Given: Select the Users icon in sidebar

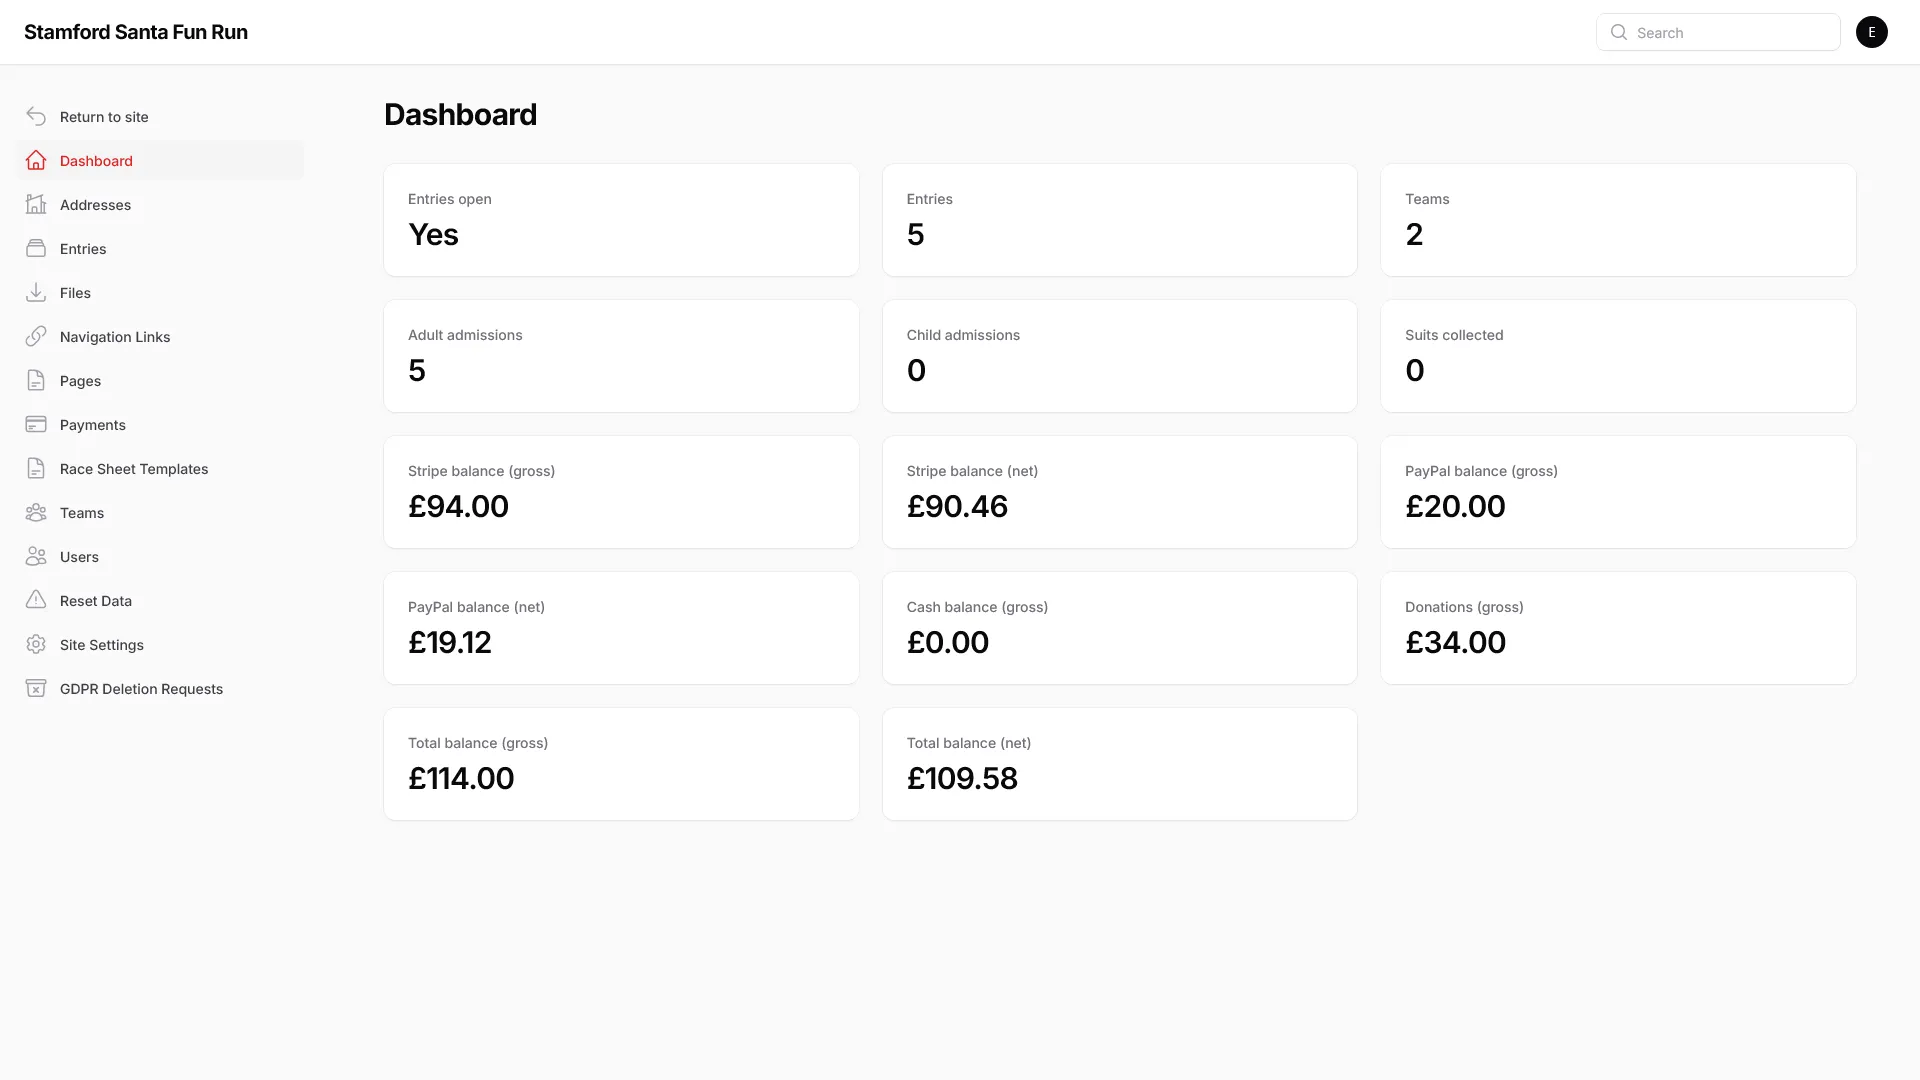Looking at the screenshot, I should point(36,556).
